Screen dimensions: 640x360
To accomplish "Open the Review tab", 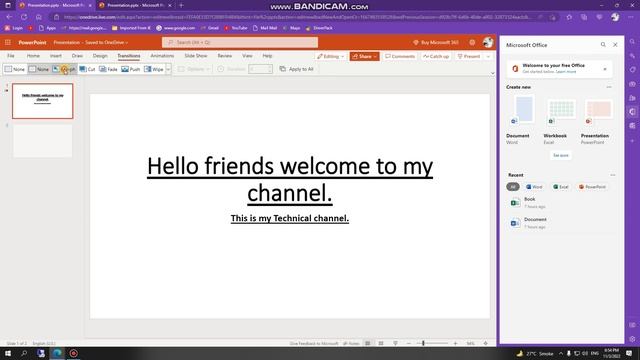I will pyautogui.click(x=224, y=56).
